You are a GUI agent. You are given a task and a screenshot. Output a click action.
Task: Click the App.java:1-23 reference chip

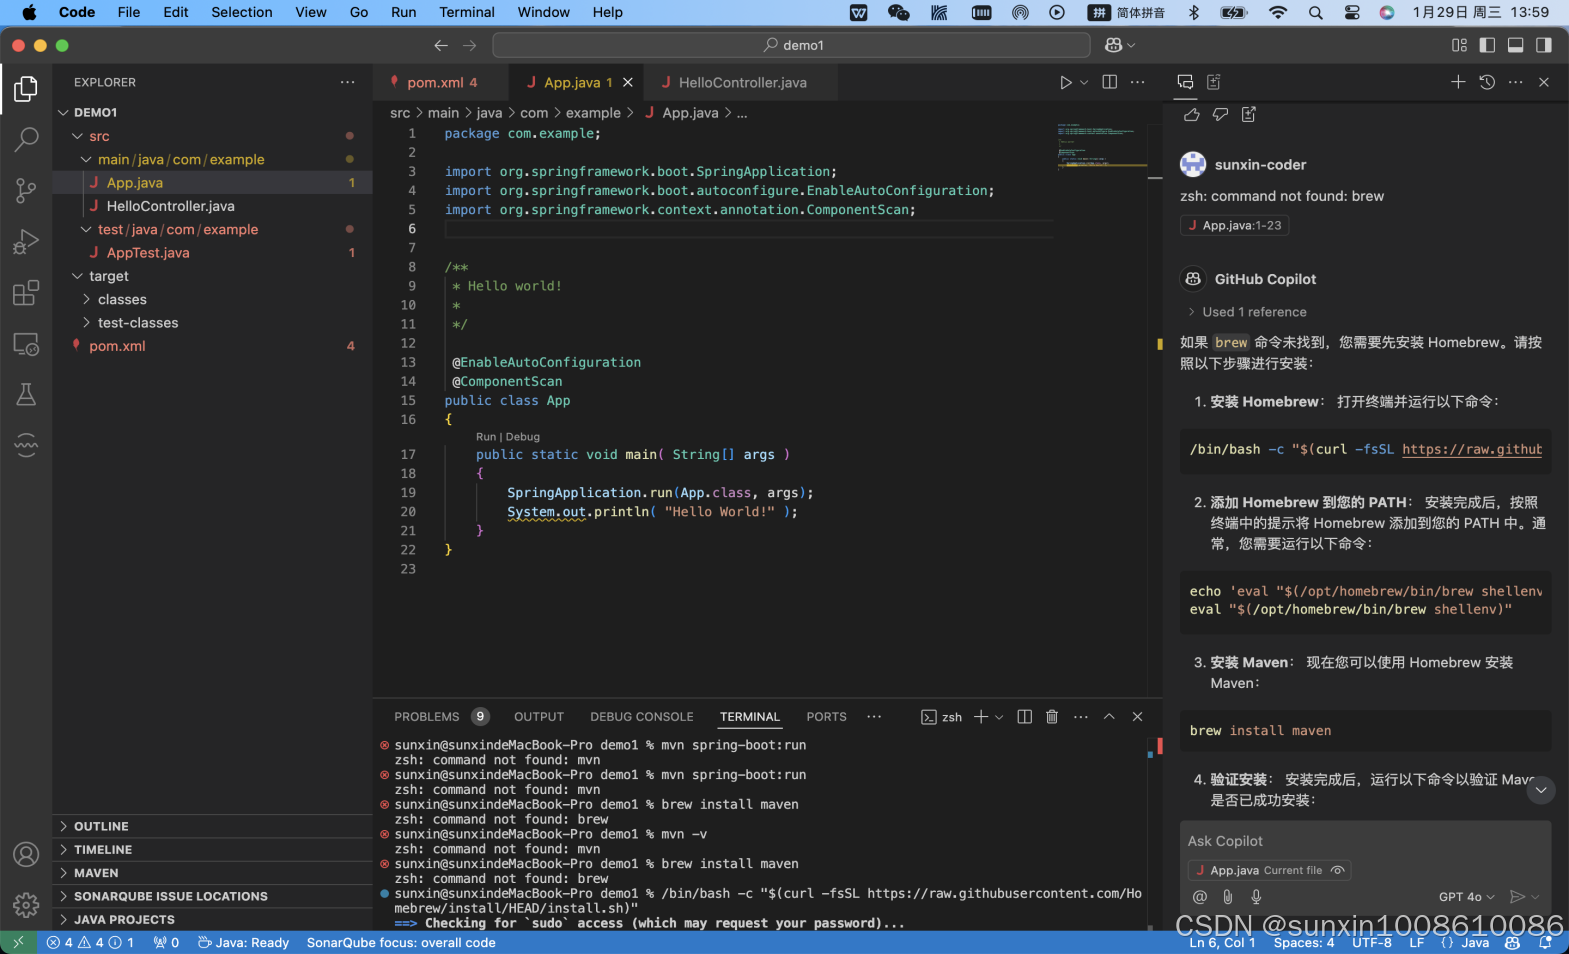click(1234, 225)
